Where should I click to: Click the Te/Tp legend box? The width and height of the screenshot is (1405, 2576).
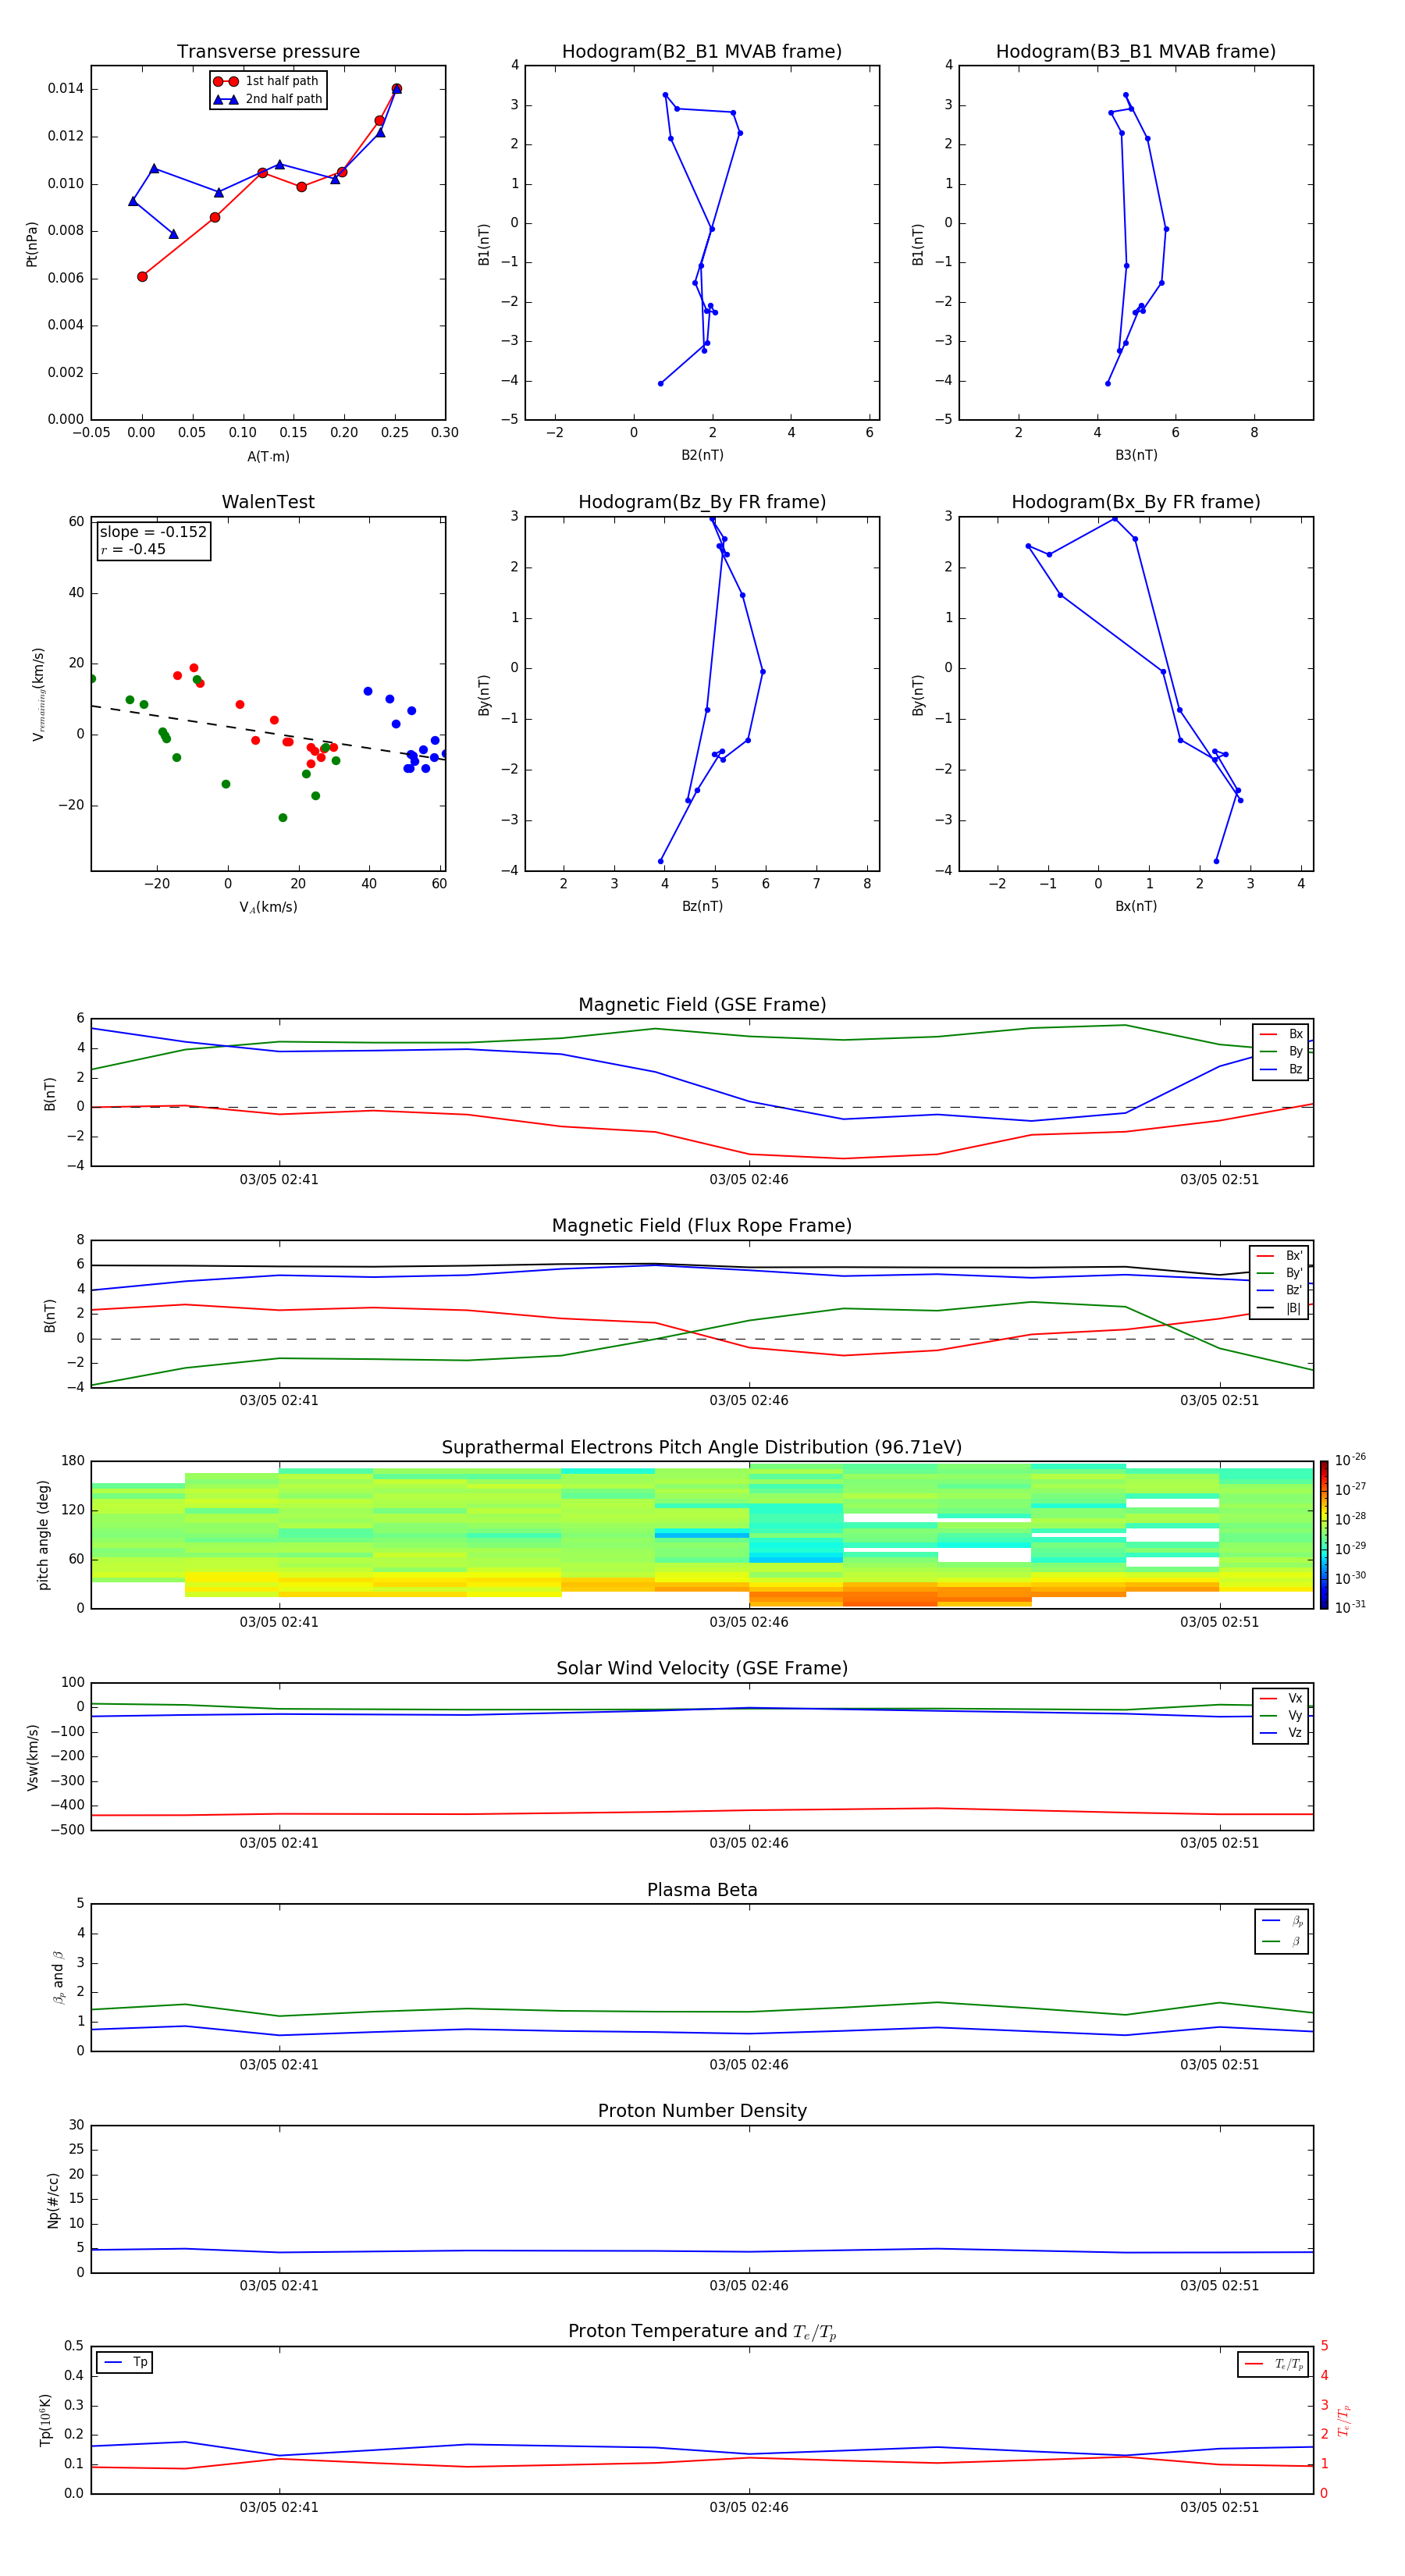[x=1273, y=2365]
